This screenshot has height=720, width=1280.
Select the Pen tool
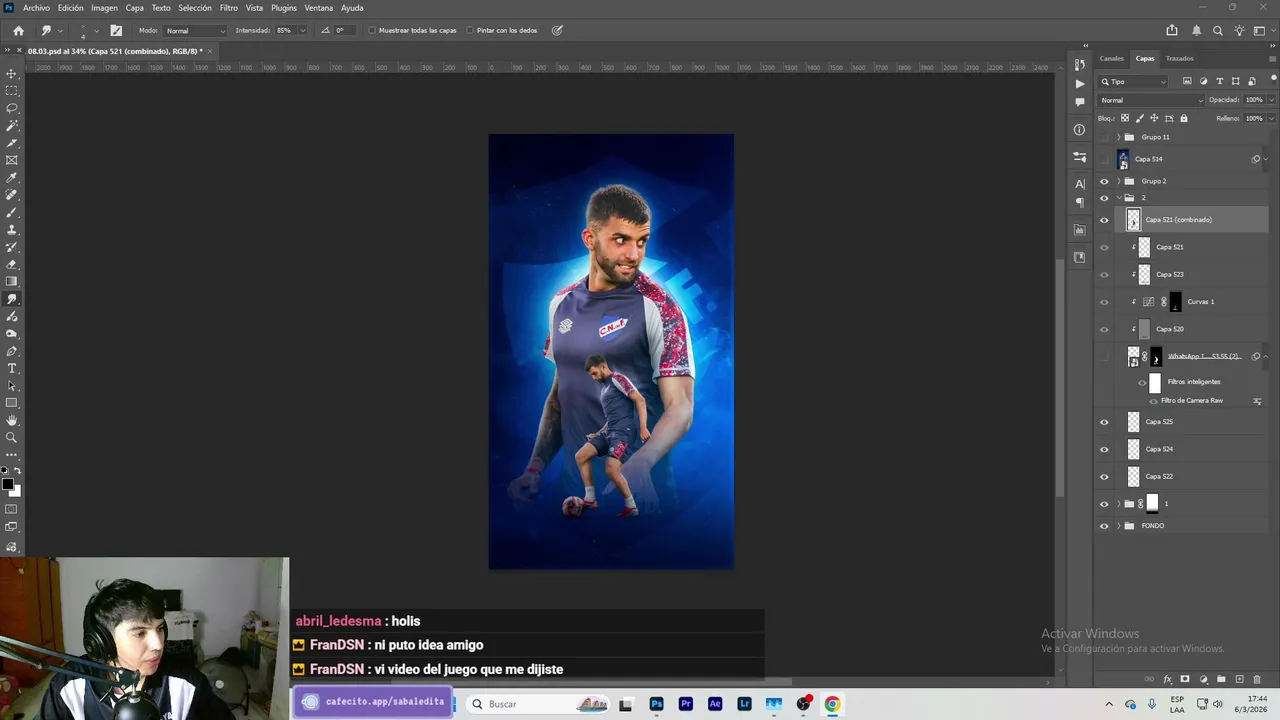pos(12,351)
